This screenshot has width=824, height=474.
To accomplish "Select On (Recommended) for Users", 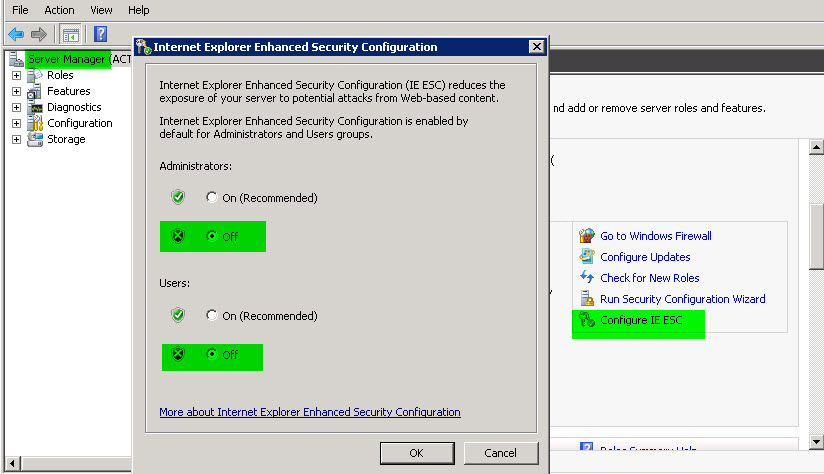I will pyautogui.click(x=211, y=315).
